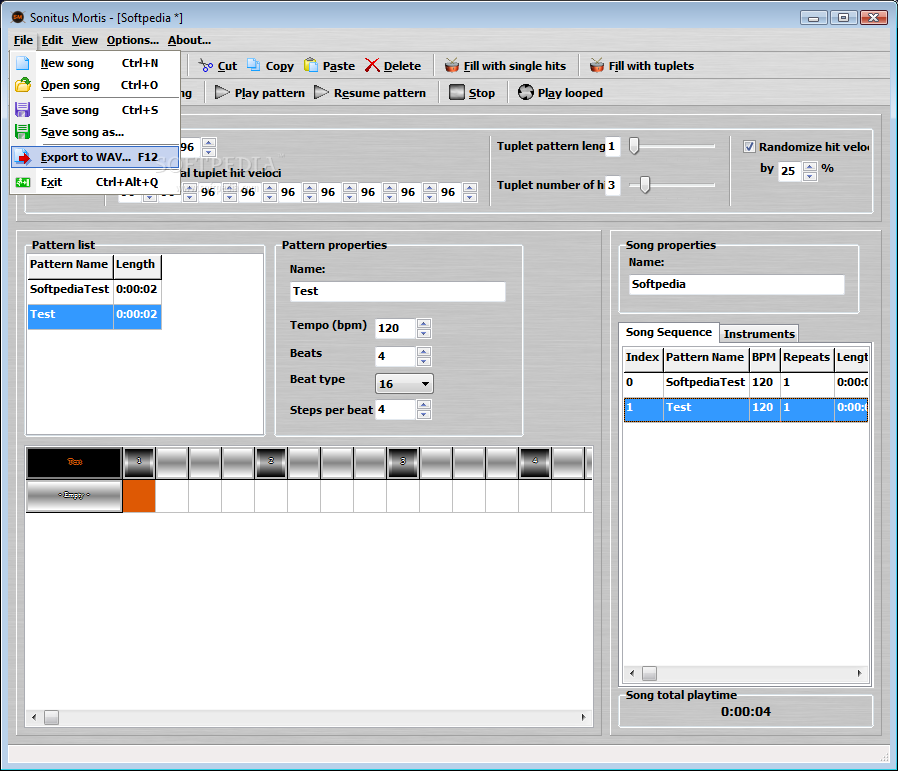Click the Stop square icon

pos(457,92)
